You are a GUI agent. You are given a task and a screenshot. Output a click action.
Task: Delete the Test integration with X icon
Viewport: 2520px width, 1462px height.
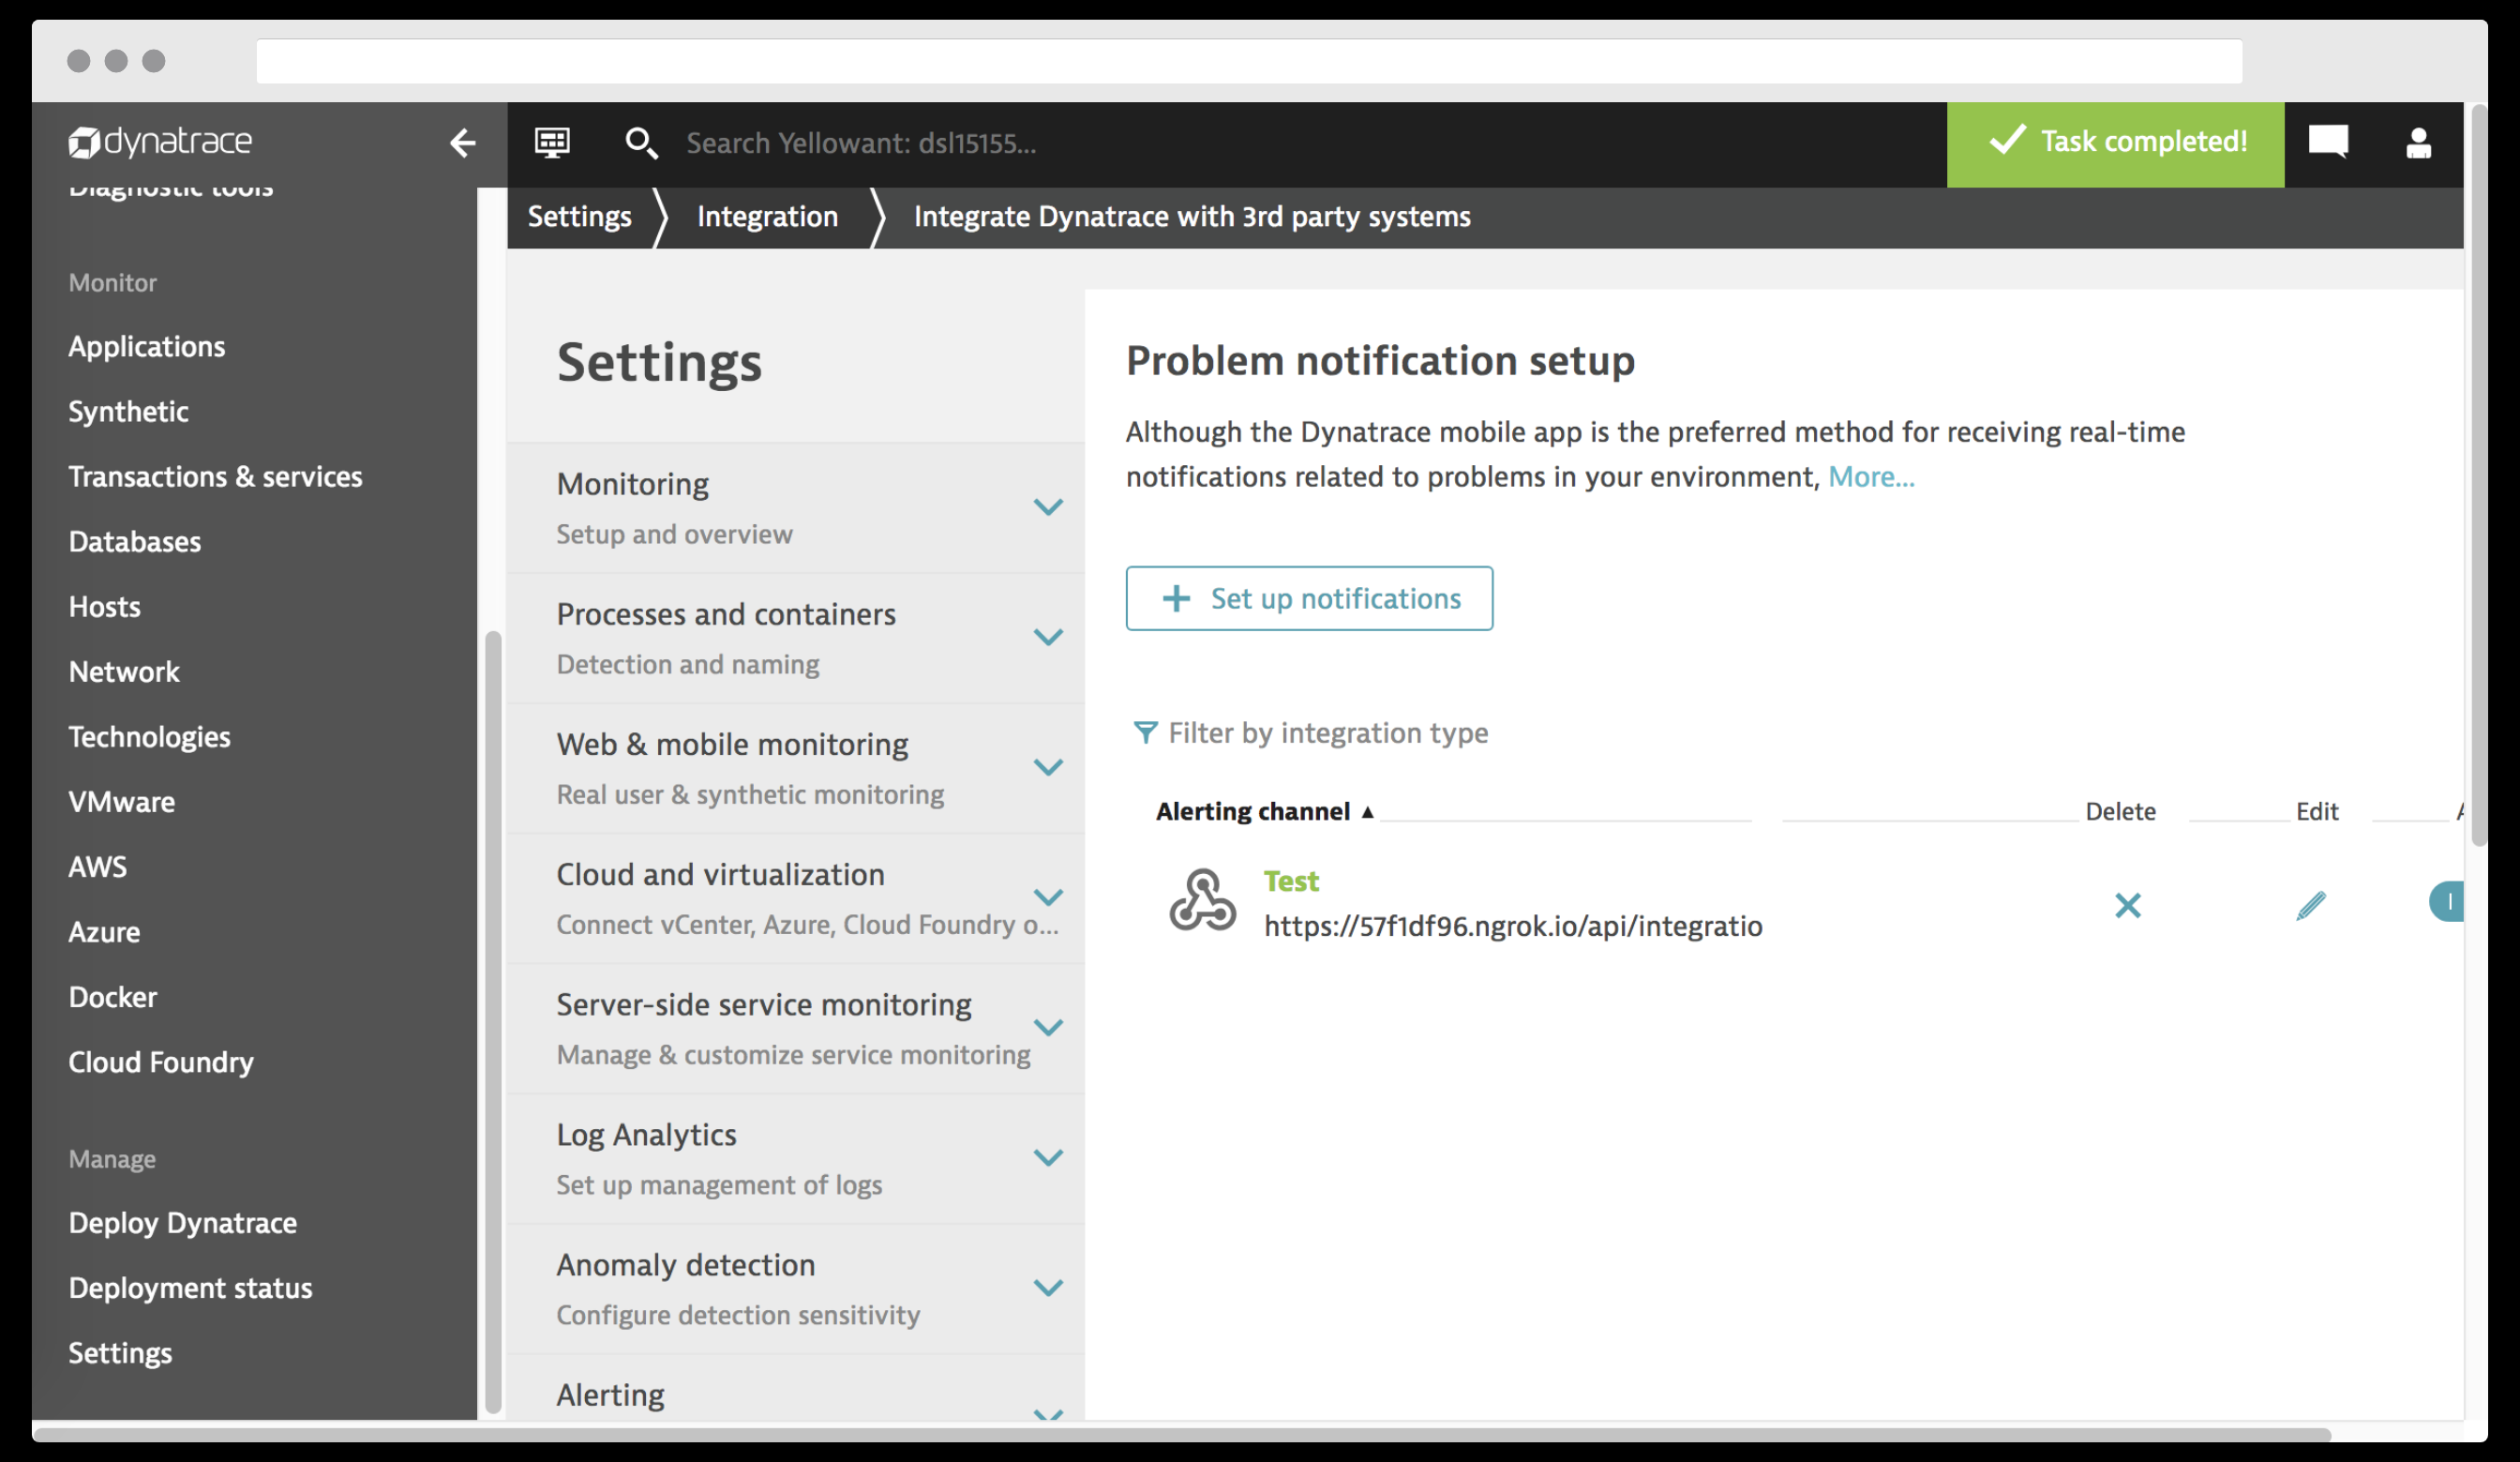coord(2127,905)
